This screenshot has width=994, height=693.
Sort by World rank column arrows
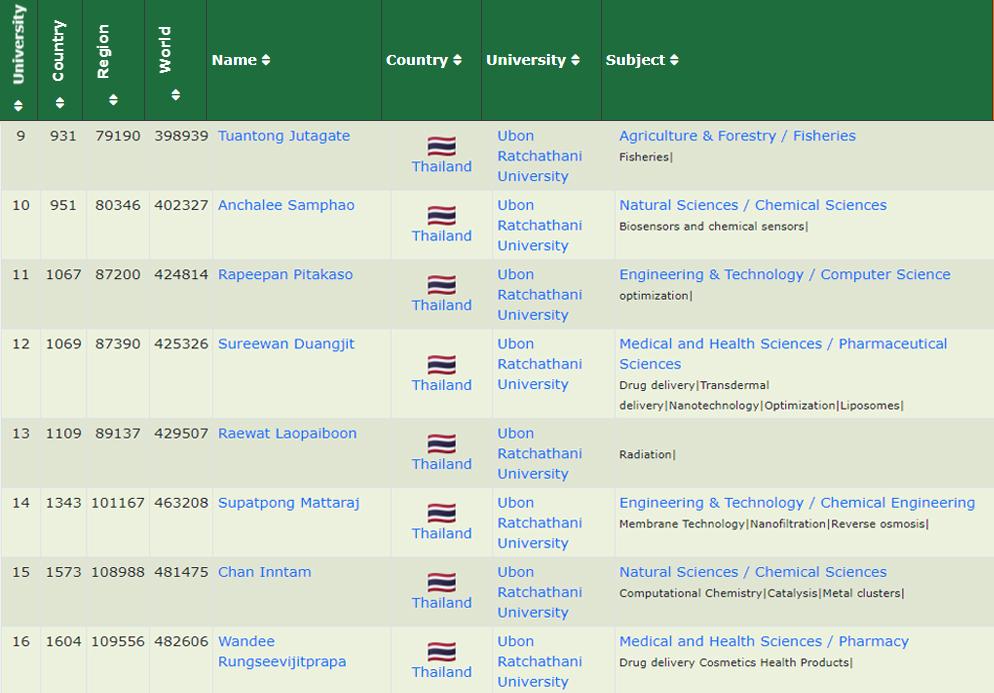pyautogui.click(x=176, y=94)
